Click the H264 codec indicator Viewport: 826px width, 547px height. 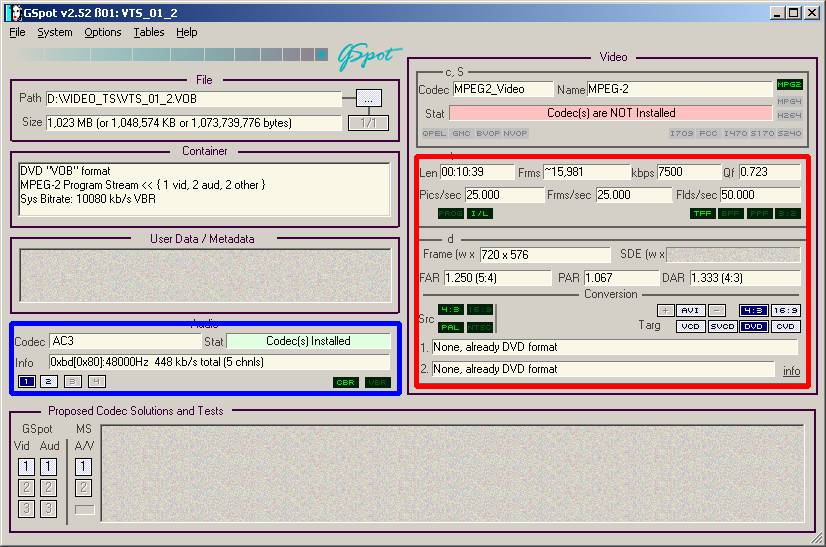(789, 115)
